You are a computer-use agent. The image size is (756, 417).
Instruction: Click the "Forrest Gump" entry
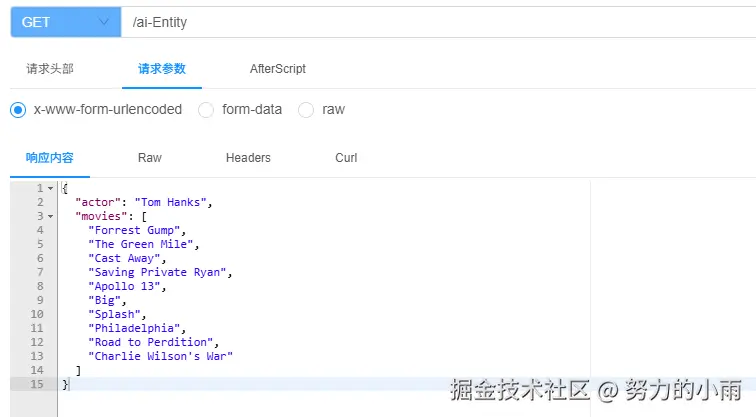tap(135, 230)
